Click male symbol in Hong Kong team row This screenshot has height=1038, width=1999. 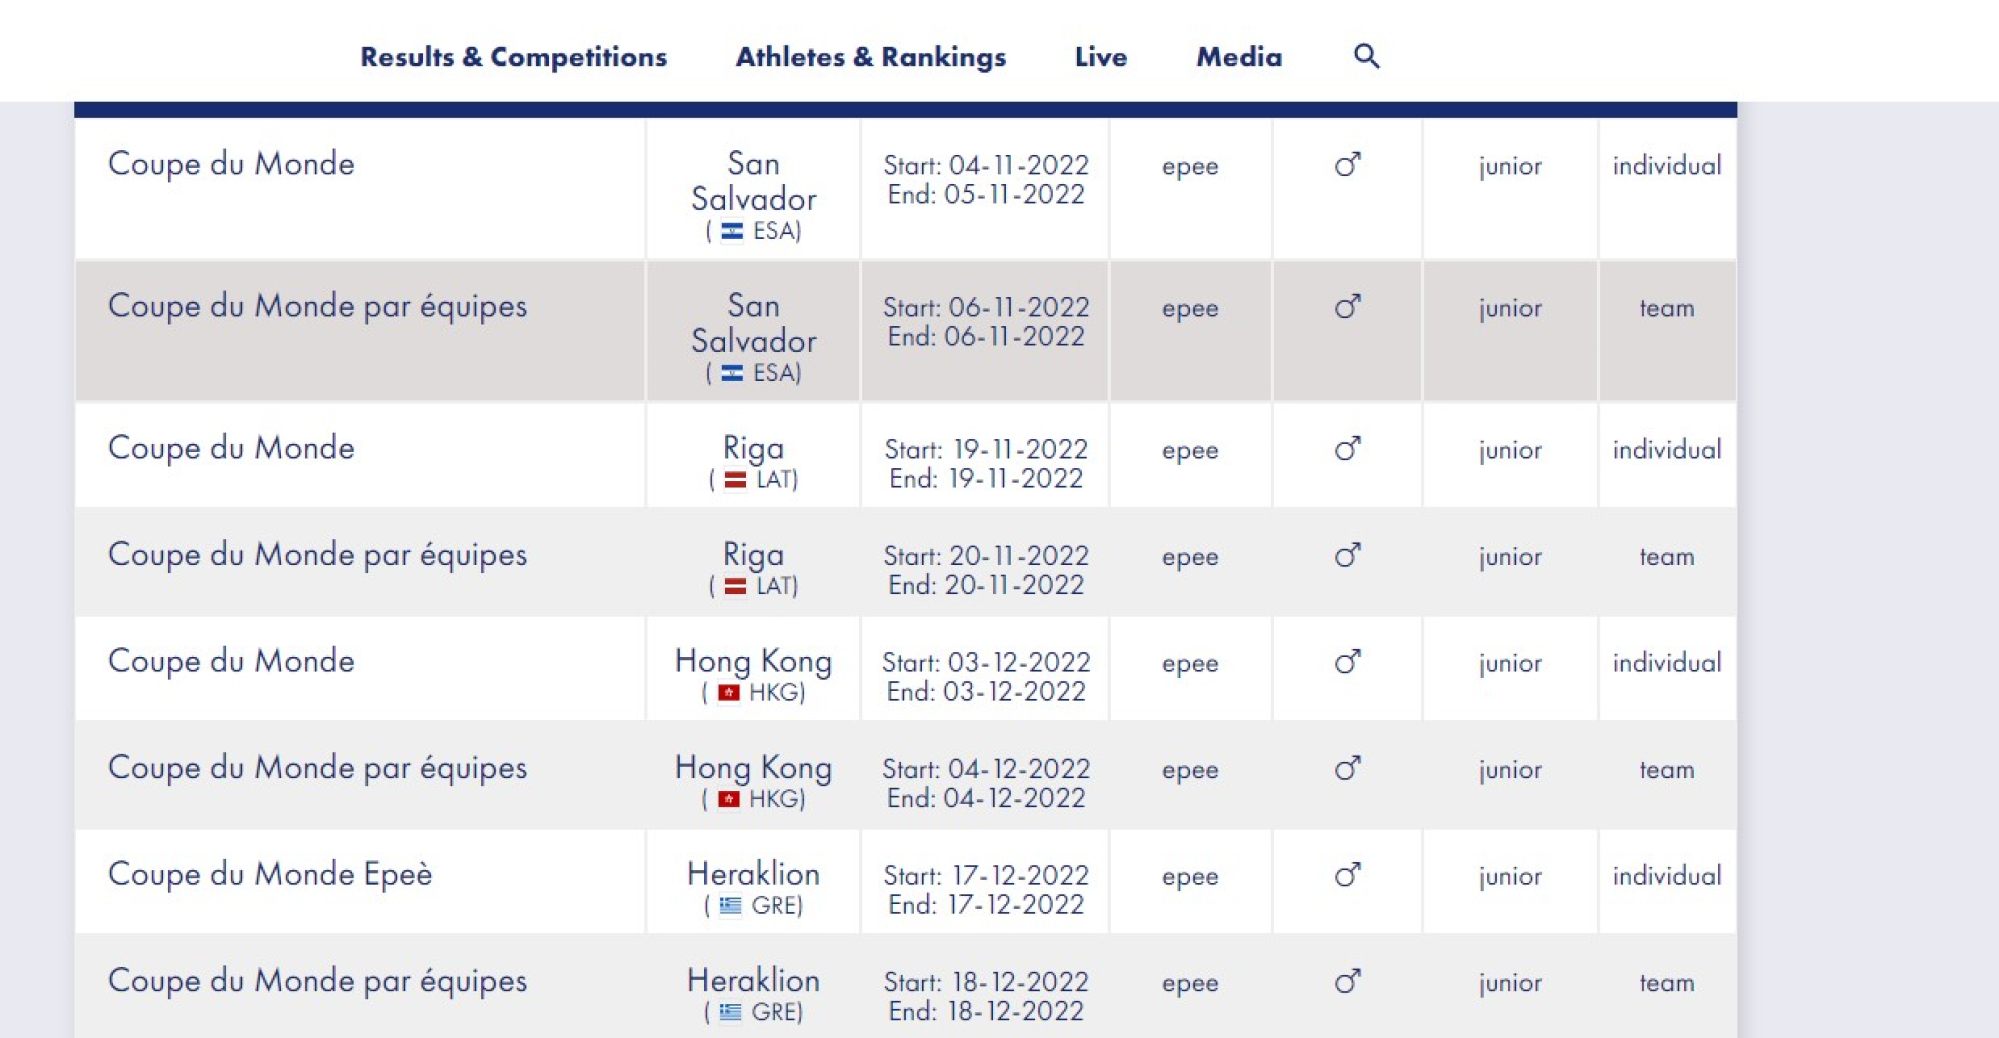[x=1347, y=769]
